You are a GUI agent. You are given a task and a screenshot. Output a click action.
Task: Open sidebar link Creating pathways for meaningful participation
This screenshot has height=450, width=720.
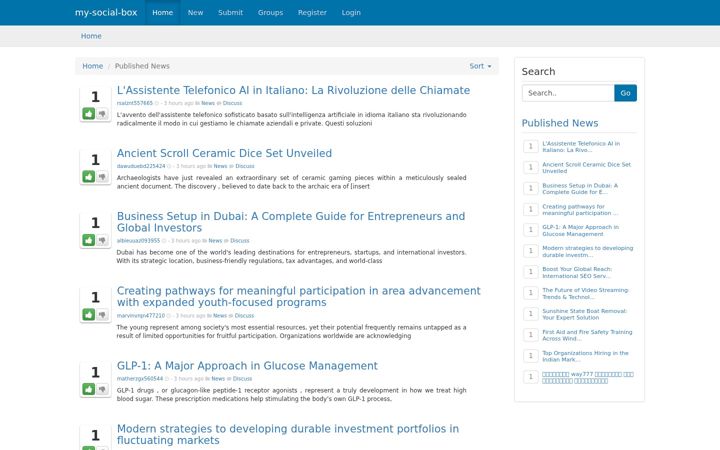pos(580,210)
